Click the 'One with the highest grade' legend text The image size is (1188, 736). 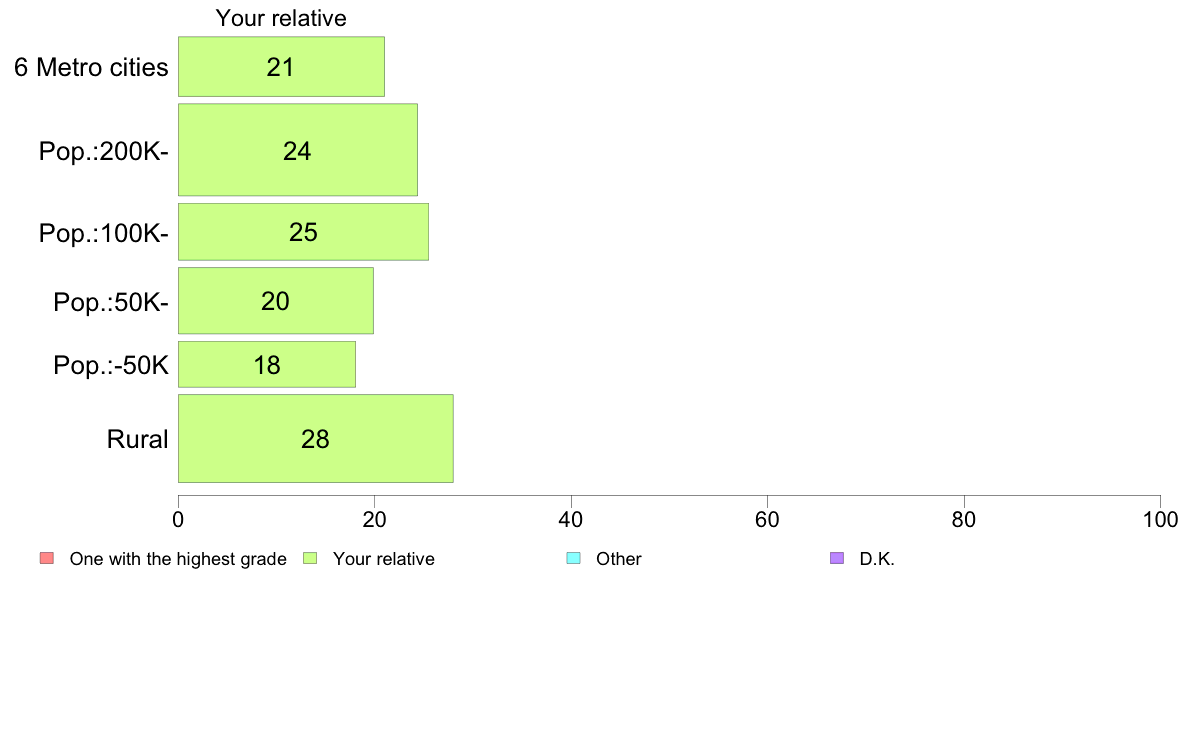coord(178,559)
